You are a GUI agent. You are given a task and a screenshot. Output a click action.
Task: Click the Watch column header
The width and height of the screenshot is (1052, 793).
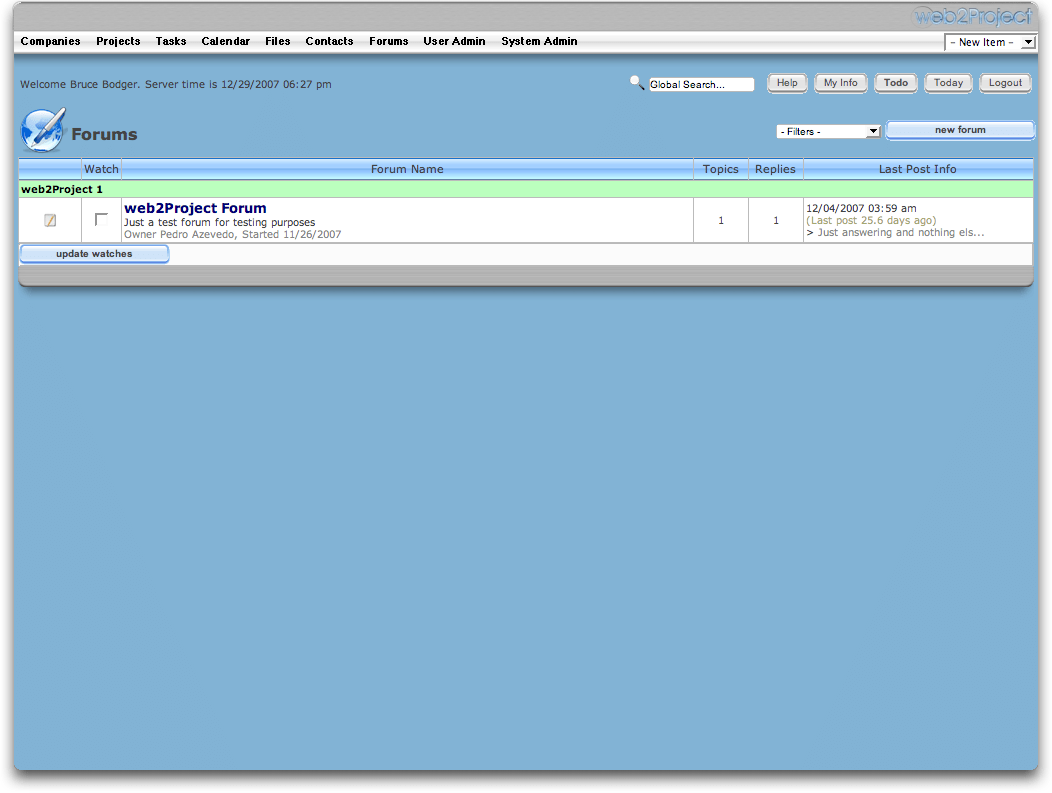[x=101, y=169]
